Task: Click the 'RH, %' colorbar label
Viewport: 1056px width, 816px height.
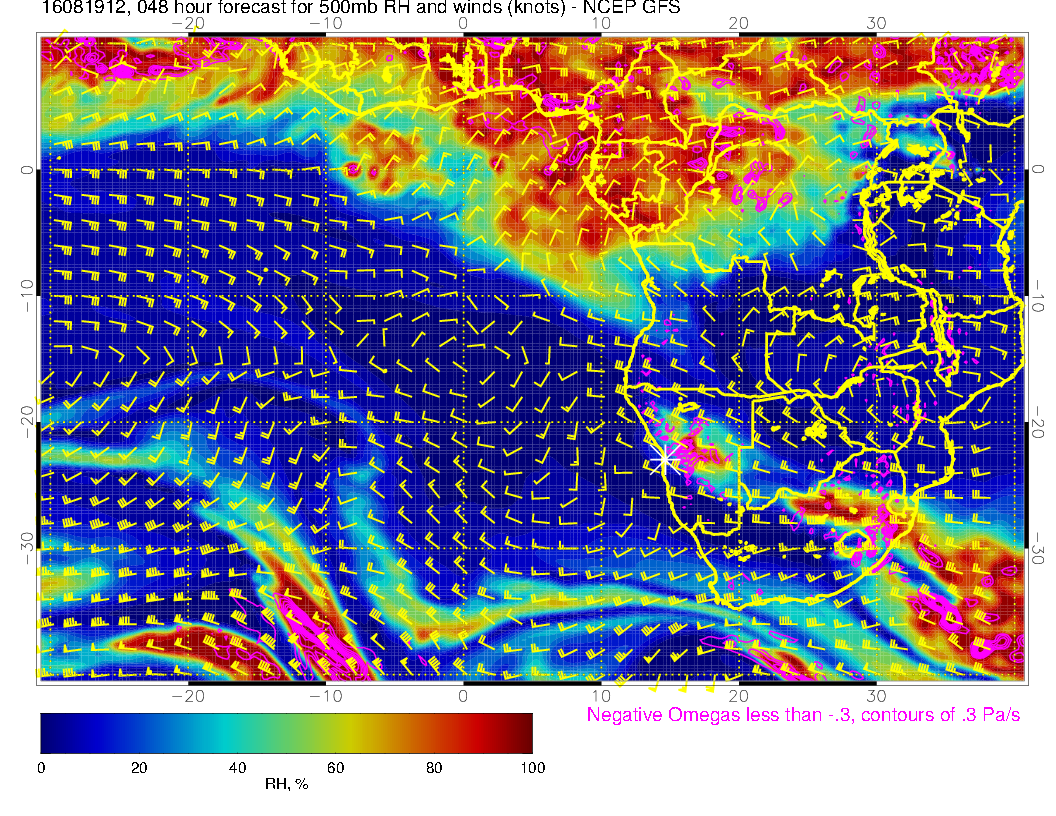Action: pos(286,785)
